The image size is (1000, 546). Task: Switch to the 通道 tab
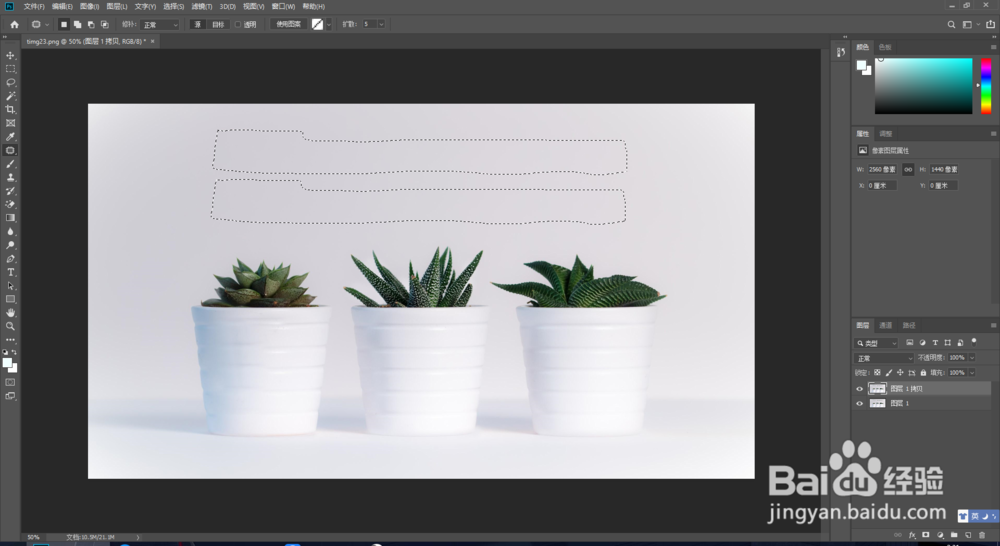tap(885, 325)
